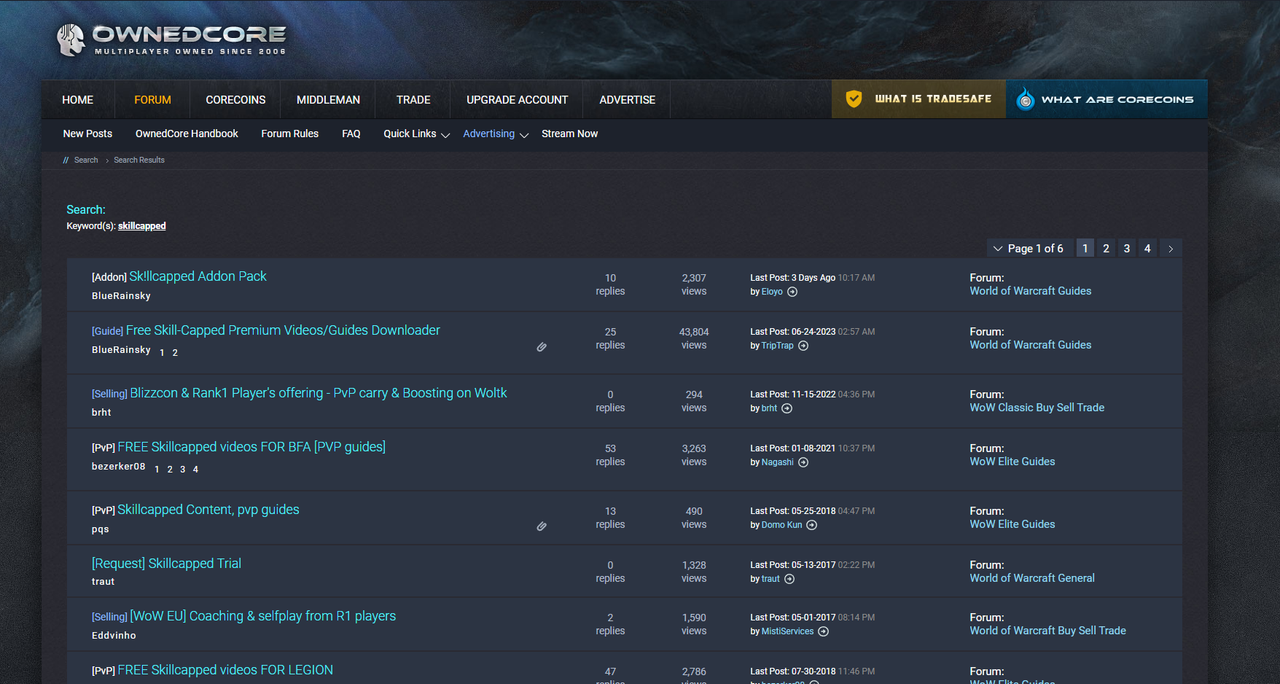Viewport: 1280px width, 684px height.
Task: Open OwnedCore Handbook link
Action: pyautogui.click(x=187, y=134)
